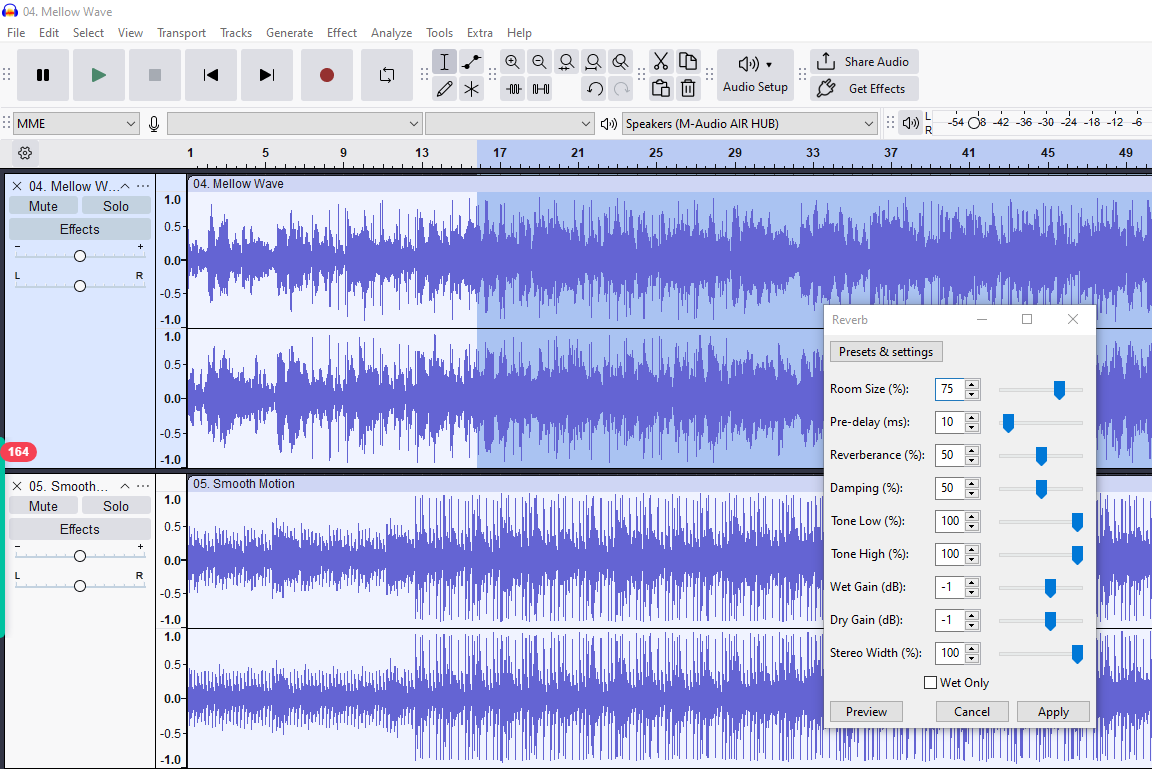Open Effects for 04. Mellow Wave track
Viewport: 1152px width, 769px height.
pos(79,229)
